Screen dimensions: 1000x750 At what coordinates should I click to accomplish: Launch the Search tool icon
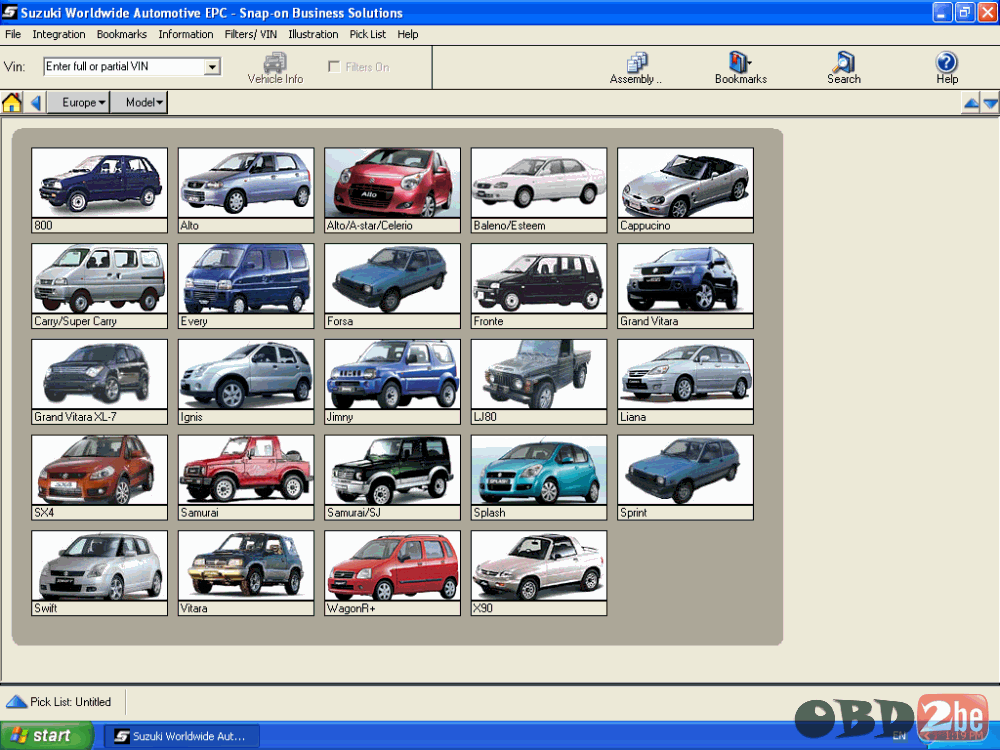point(844,68)
